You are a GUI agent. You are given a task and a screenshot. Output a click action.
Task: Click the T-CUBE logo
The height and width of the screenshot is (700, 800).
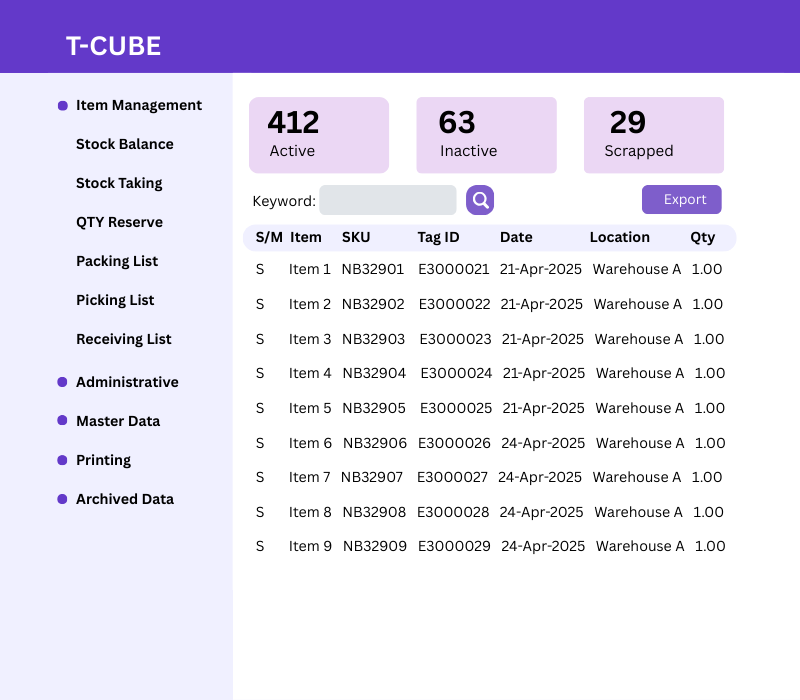pos(114,45)
